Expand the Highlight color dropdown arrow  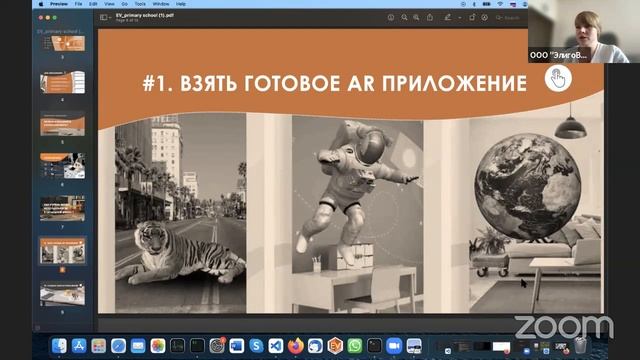[x=460, y=18]
